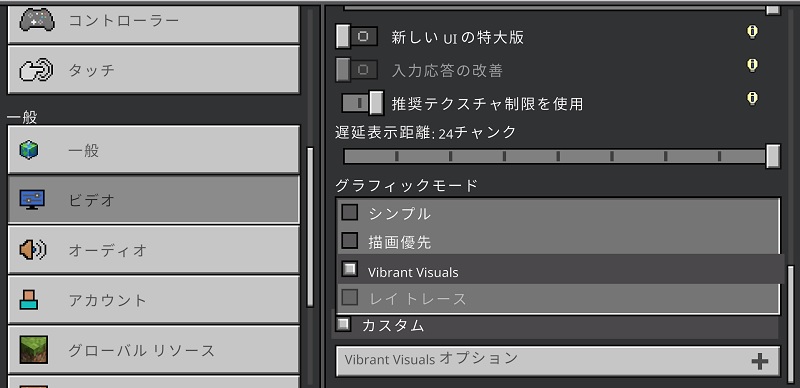This screenshot has width=800, height=388.
Task: Open the タッチ settings tab
Action: [154, 70]
